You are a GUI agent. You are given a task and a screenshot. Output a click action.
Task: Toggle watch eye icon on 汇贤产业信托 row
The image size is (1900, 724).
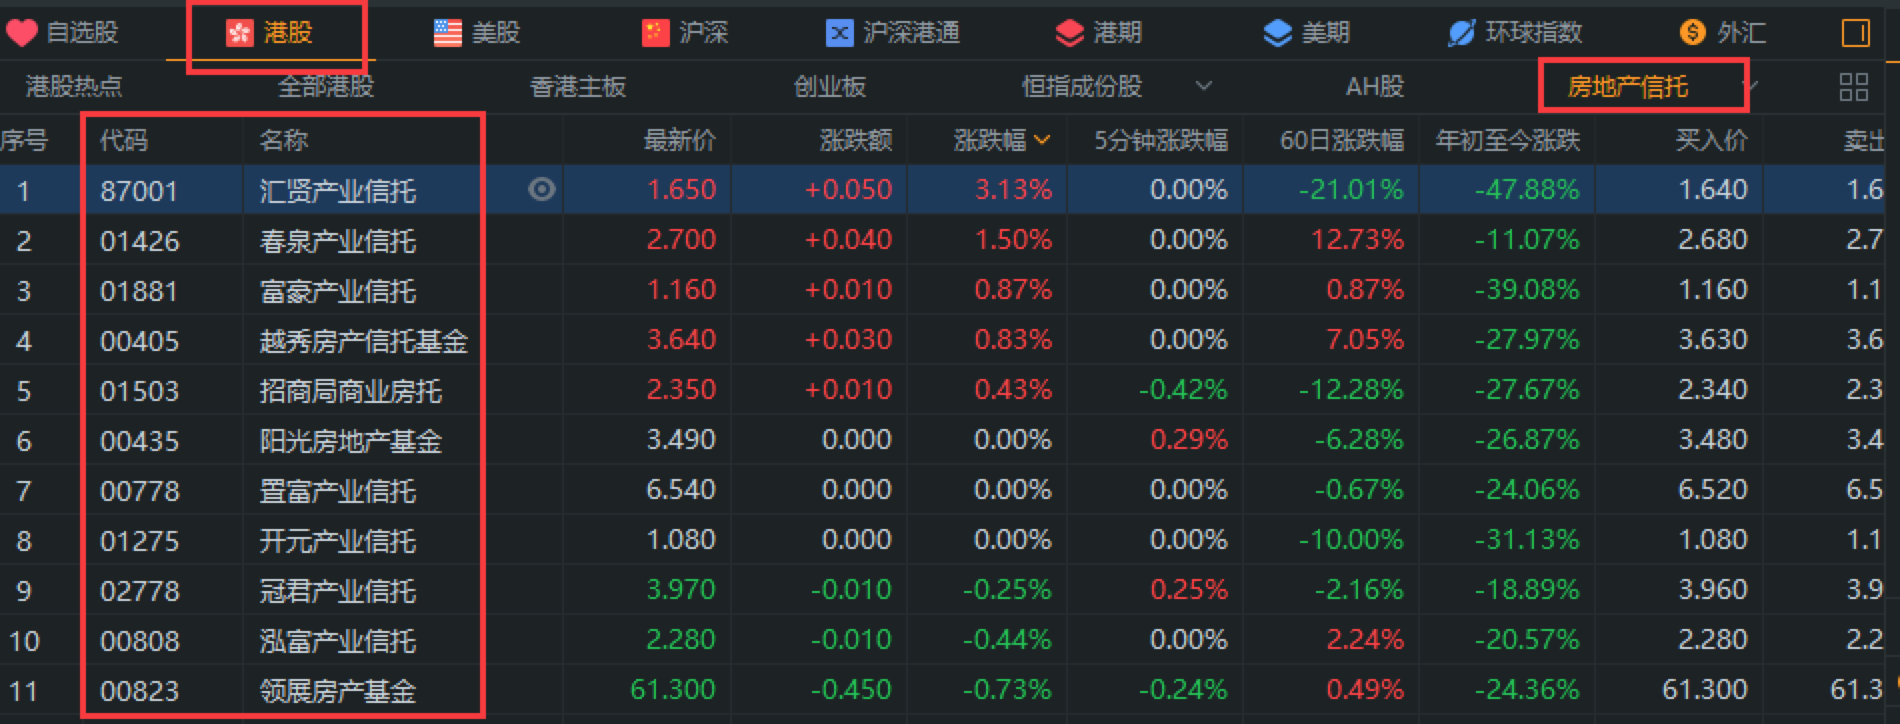tap(541, 189)
